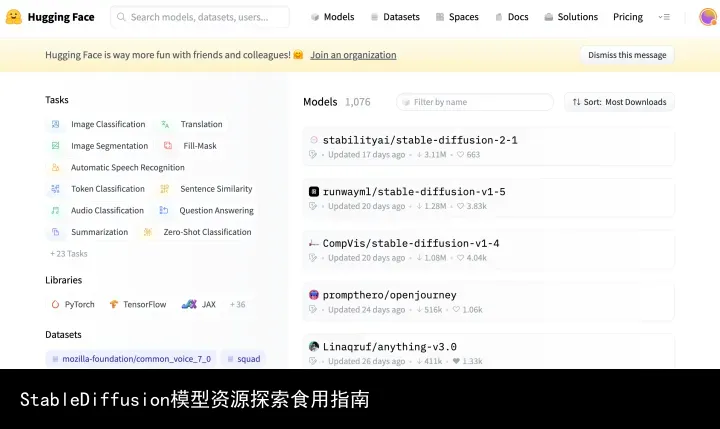Select mozilla-foundation/common_voice_7_0 dataset tag

131,359
